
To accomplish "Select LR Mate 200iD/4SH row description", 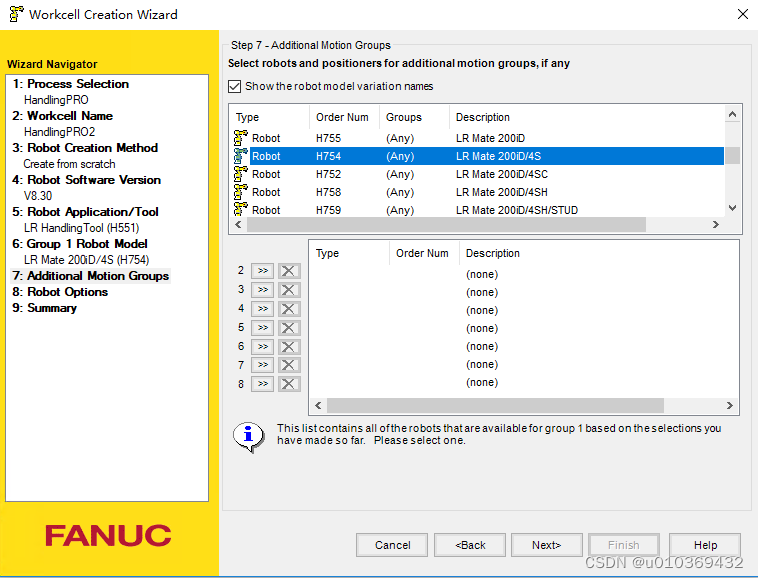I will point(502,192).
